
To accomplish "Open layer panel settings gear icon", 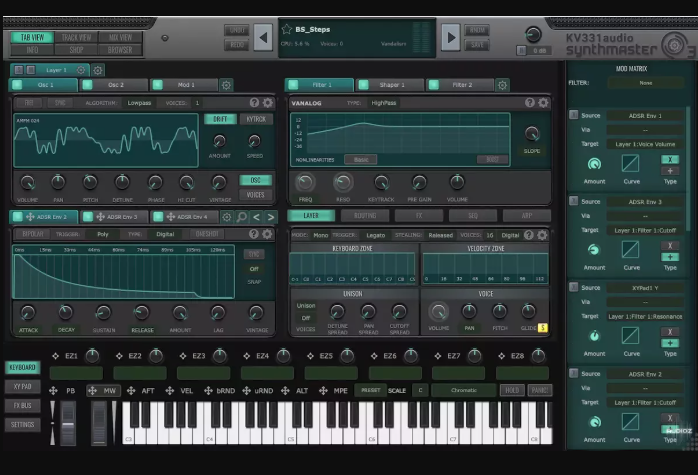I will 542,235.
